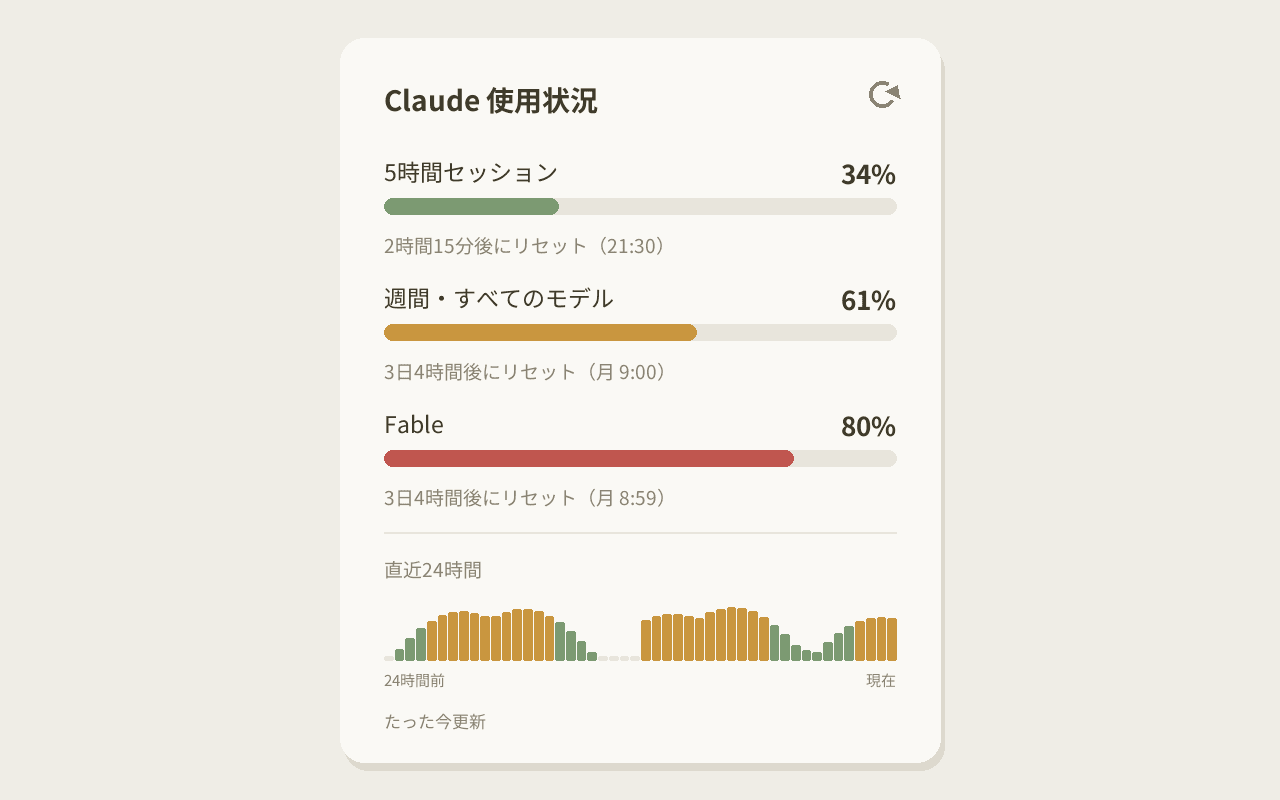Click the 24時間前 axis label
This screenshot has height=800, width=1280.
[x=414, y=681]
